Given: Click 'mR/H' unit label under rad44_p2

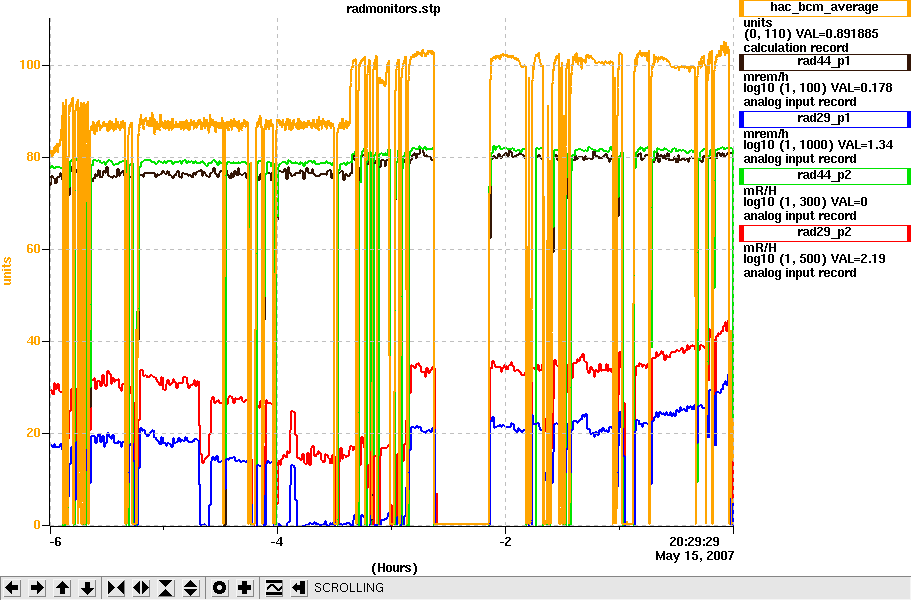Looking at the screenshot, I should tap(760, 191).
